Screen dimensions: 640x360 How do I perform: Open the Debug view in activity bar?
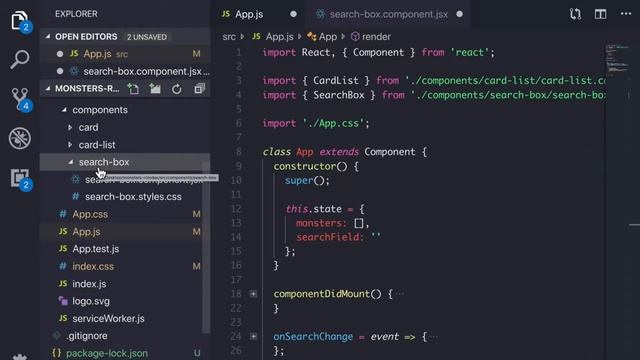point(20,138)
